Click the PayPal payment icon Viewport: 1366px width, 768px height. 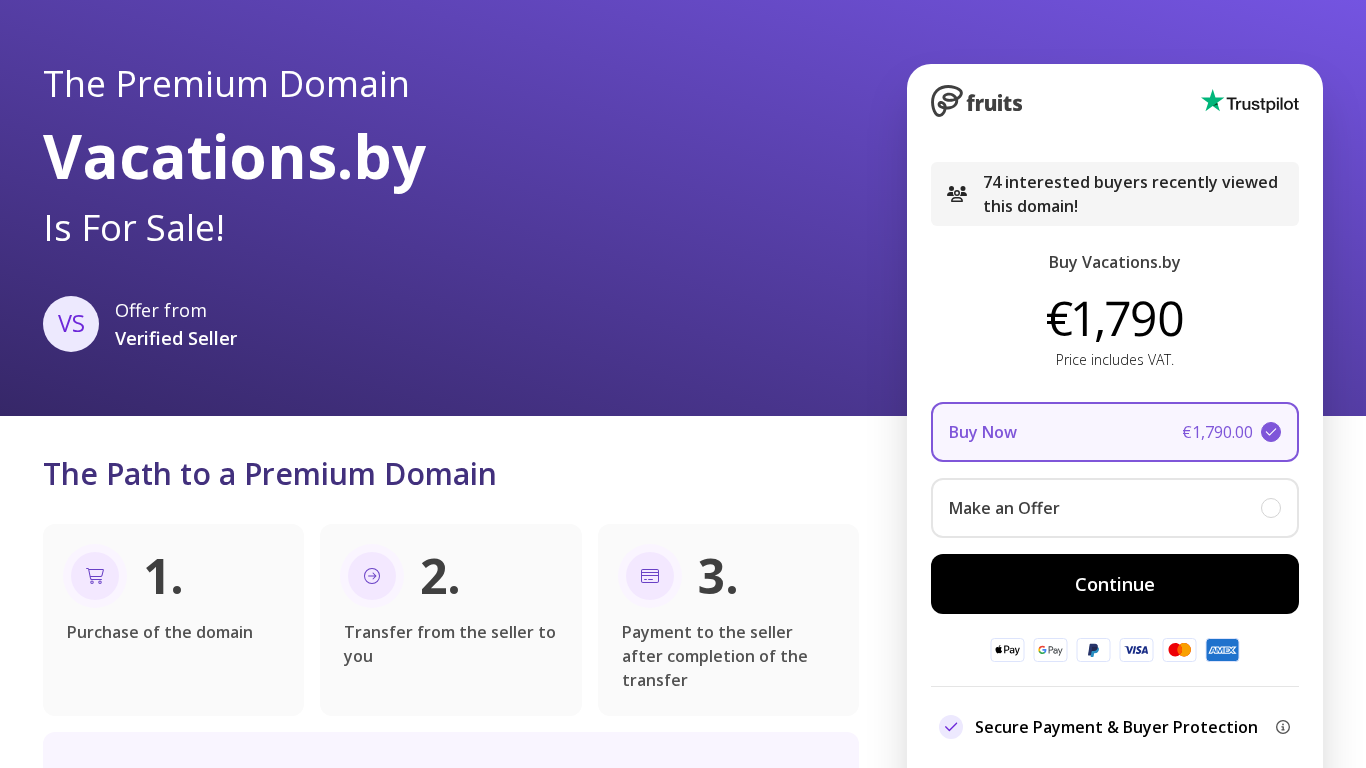1093,650
